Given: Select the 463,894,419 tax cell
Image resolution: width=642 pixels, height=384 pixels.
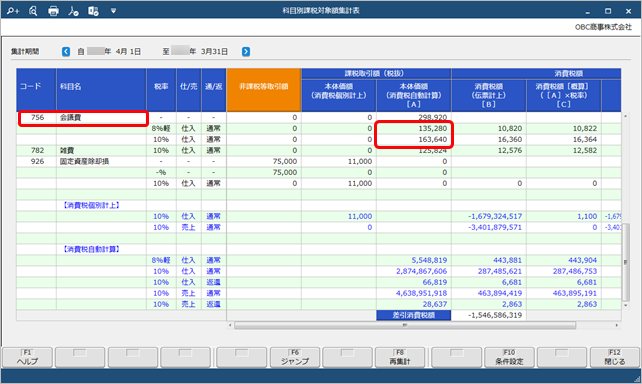Looking at the screenshot, I should click(x=489, y=294).
